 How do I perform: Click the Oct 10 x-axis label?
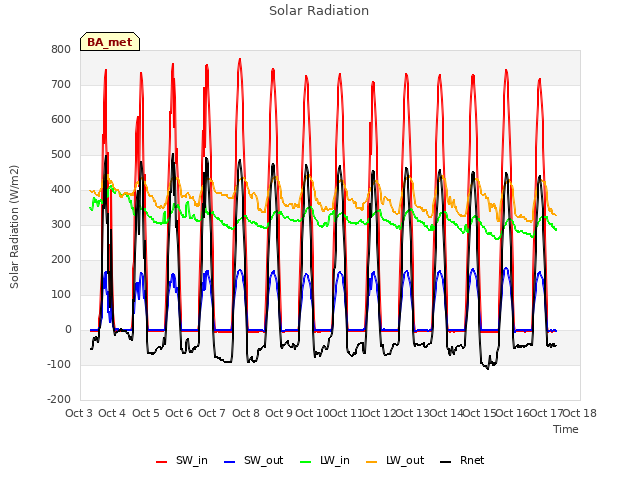click(x=312, y=413)
